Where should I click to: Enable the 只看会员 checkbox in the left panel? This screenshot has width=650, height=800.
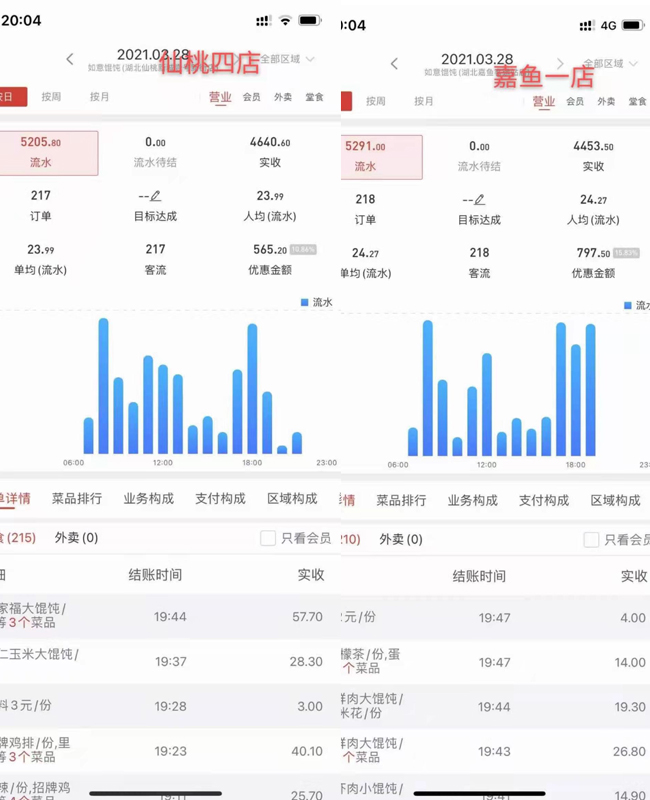(268, 538)
